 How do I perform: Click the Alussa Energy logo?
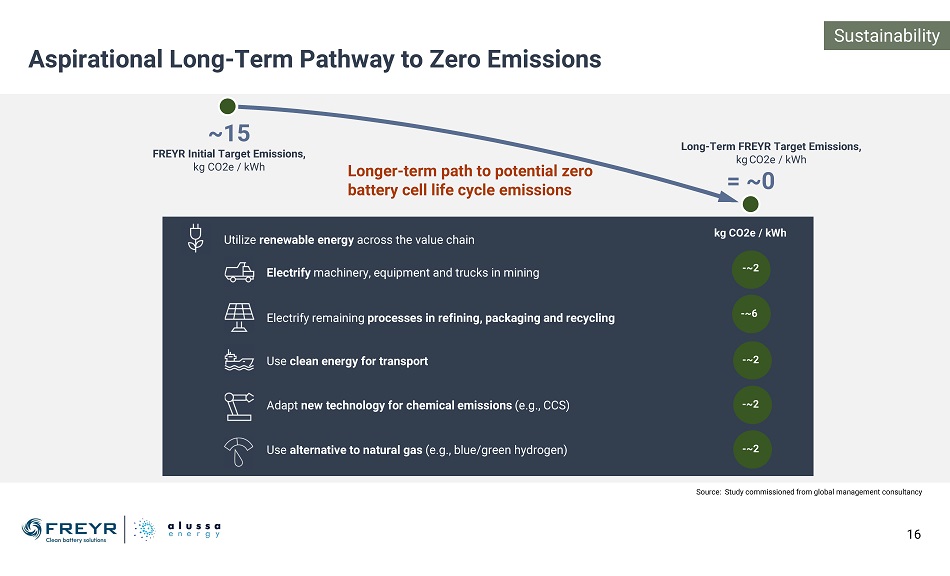(x=178, y=529)
